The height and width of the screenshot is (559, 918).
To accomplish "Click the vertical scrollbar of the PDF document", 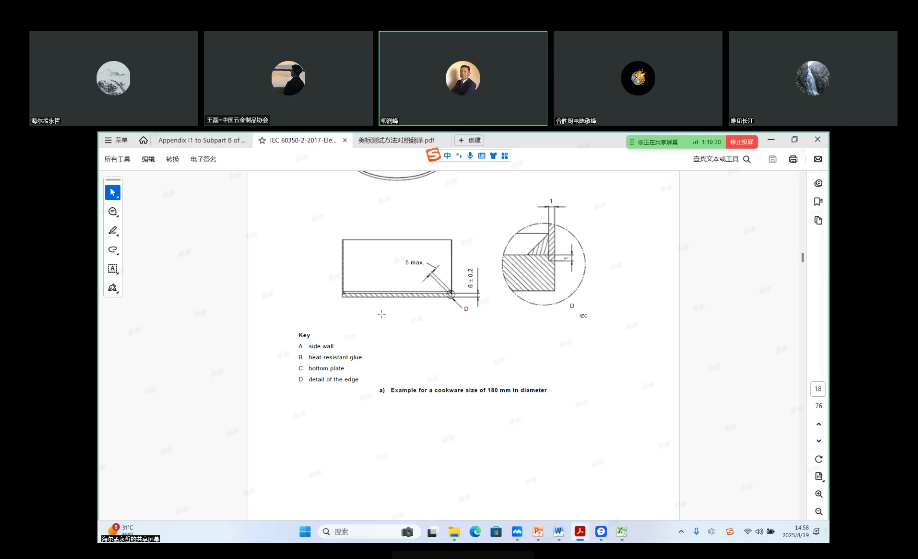I will pyautogui.click(x=802, y=257).
